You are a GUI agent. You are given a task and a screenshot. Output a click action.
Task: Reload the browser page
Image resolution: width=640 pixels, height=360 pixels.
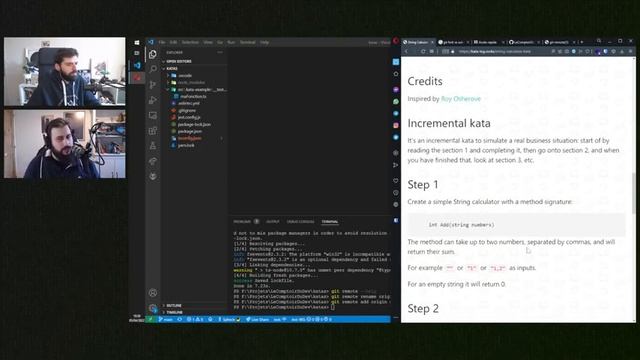tap(423, 51)
